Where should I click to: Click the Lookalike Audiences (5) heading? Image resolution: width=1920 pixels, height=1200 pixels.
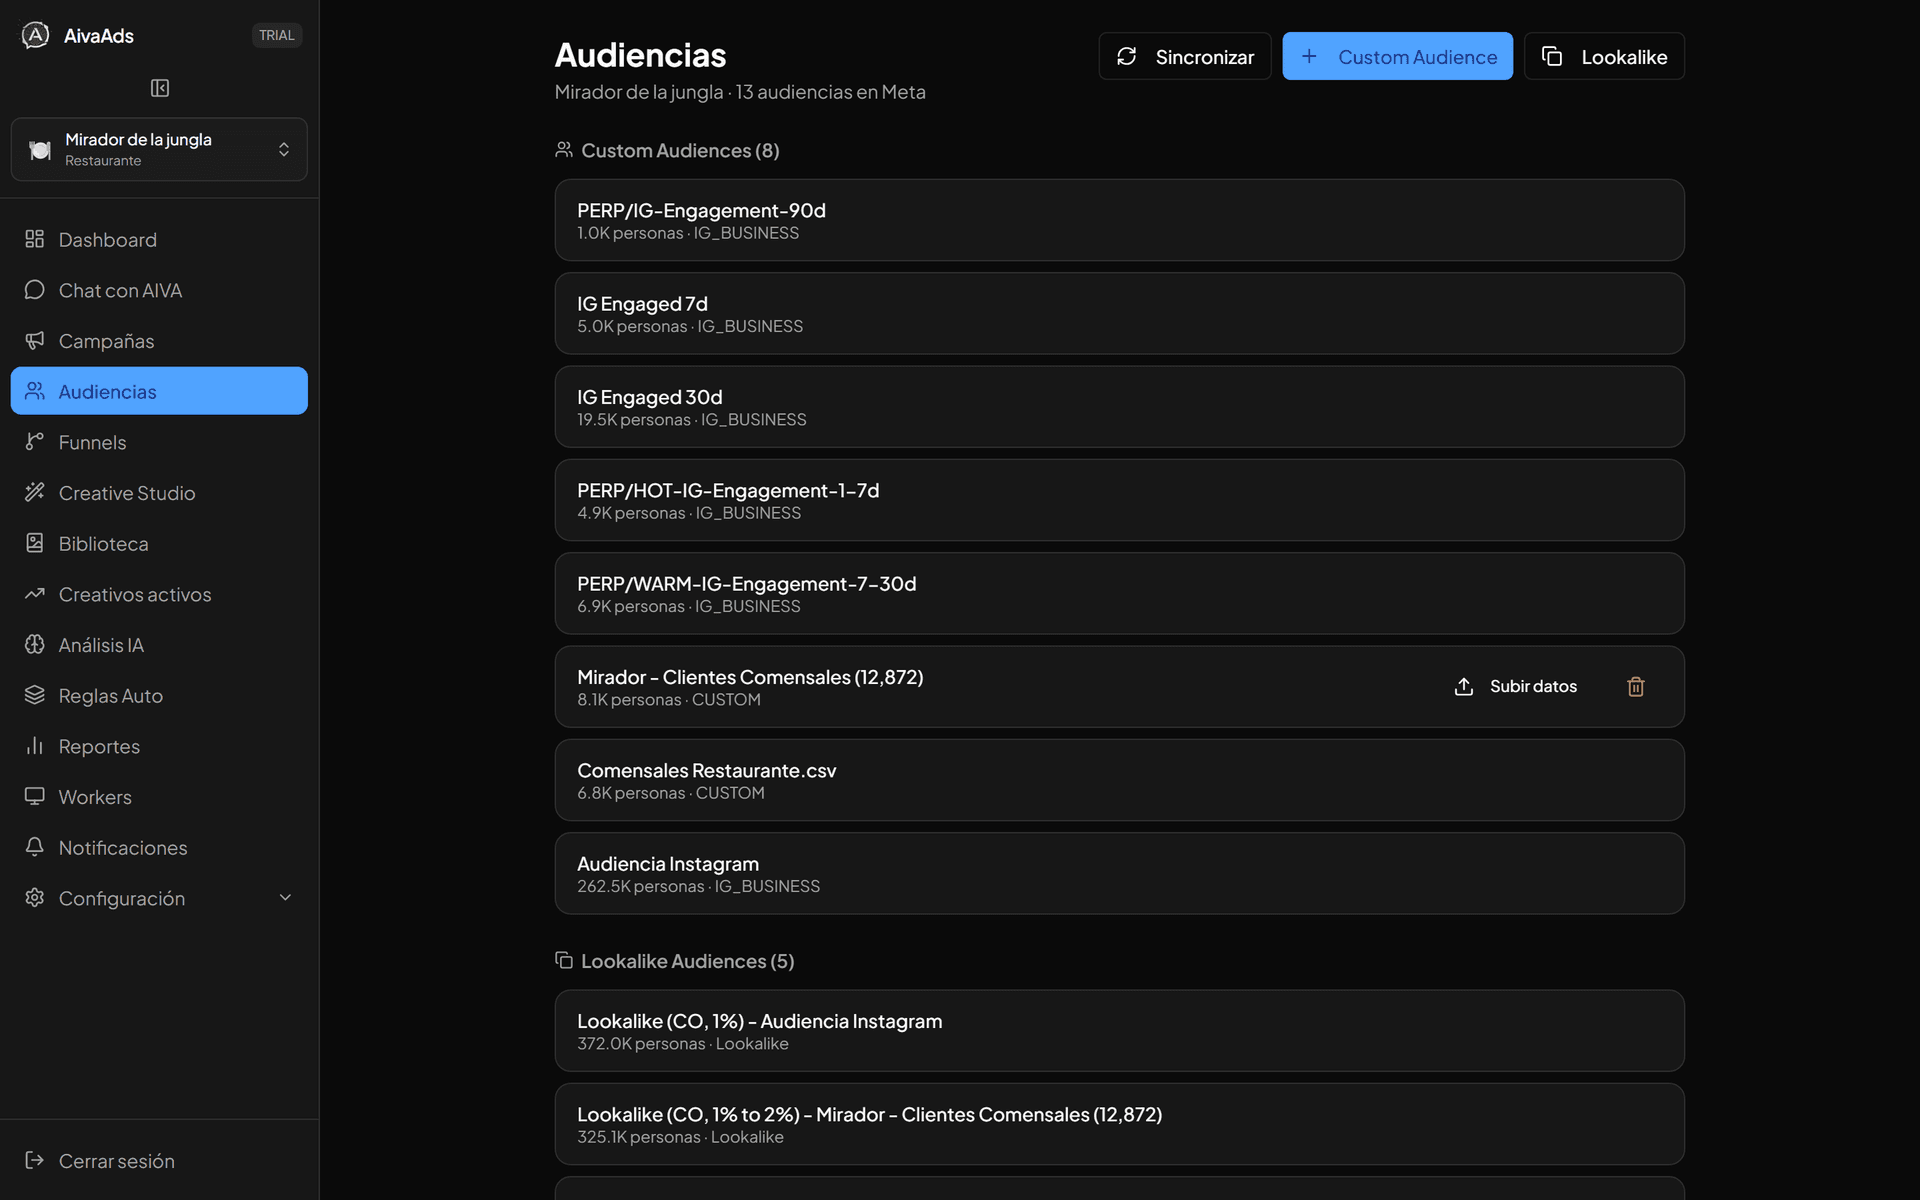[x=687, y=961]
